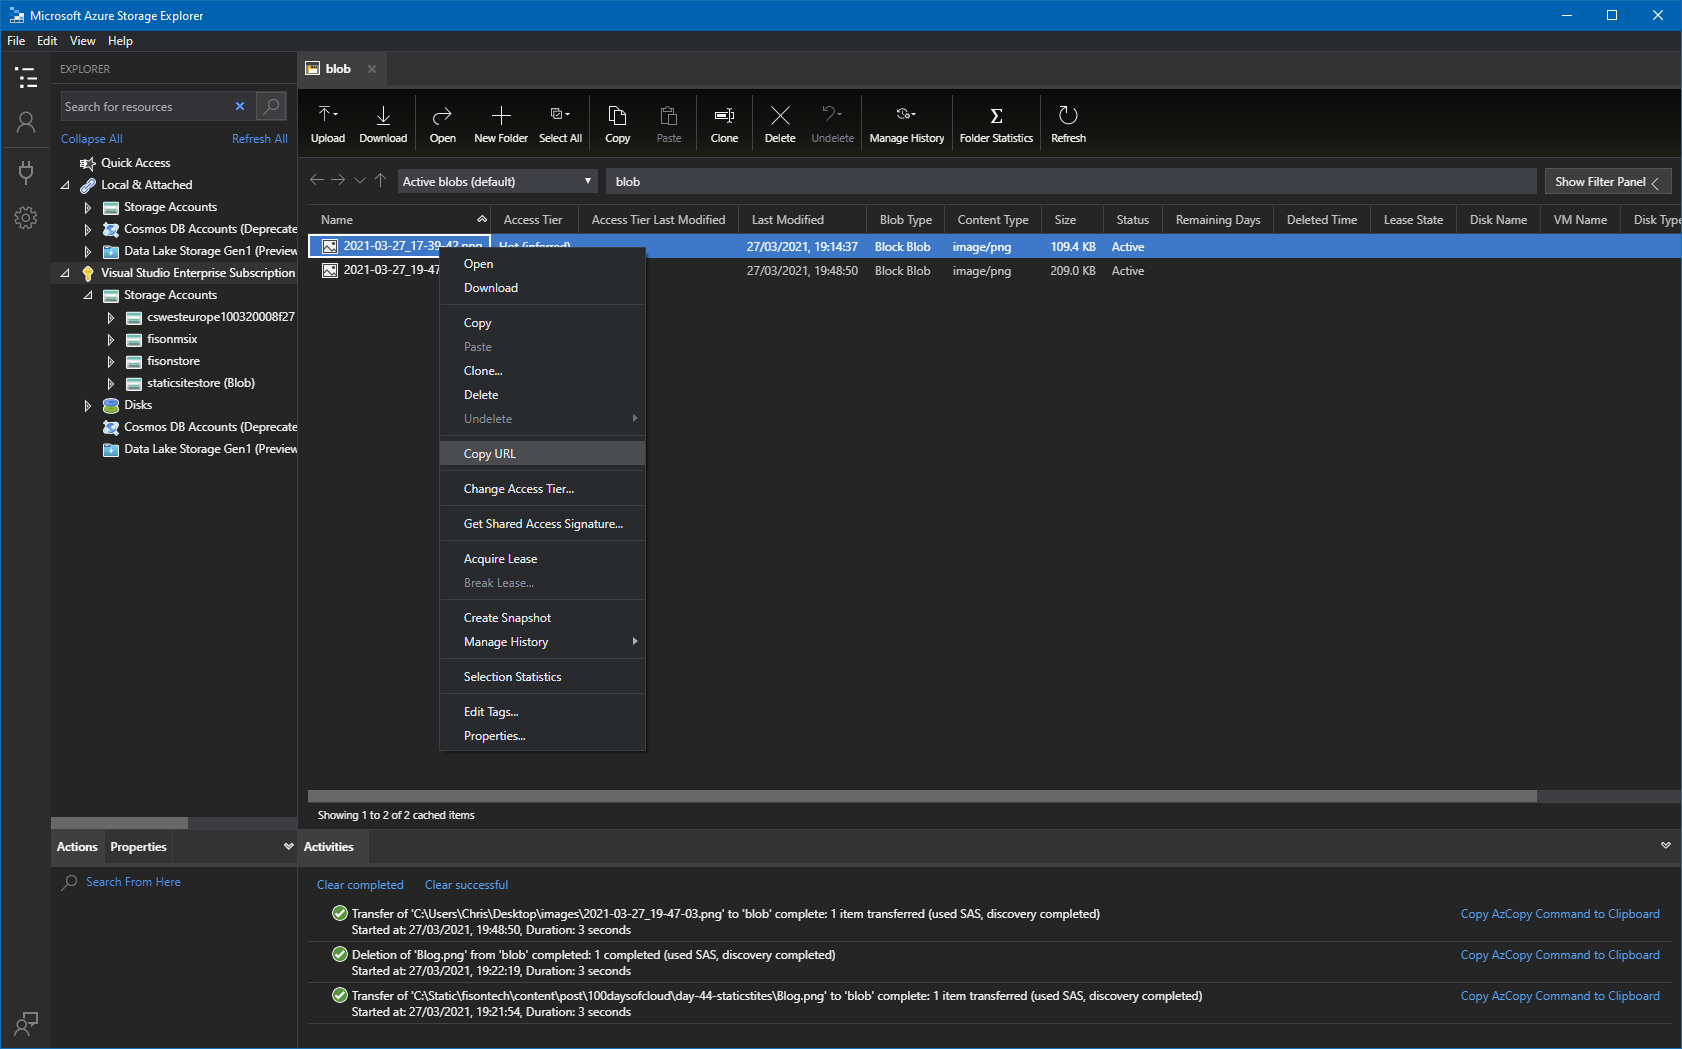Open the feedback icon in the sidebar
1682x1049 pixels.
coord(26,1023)
